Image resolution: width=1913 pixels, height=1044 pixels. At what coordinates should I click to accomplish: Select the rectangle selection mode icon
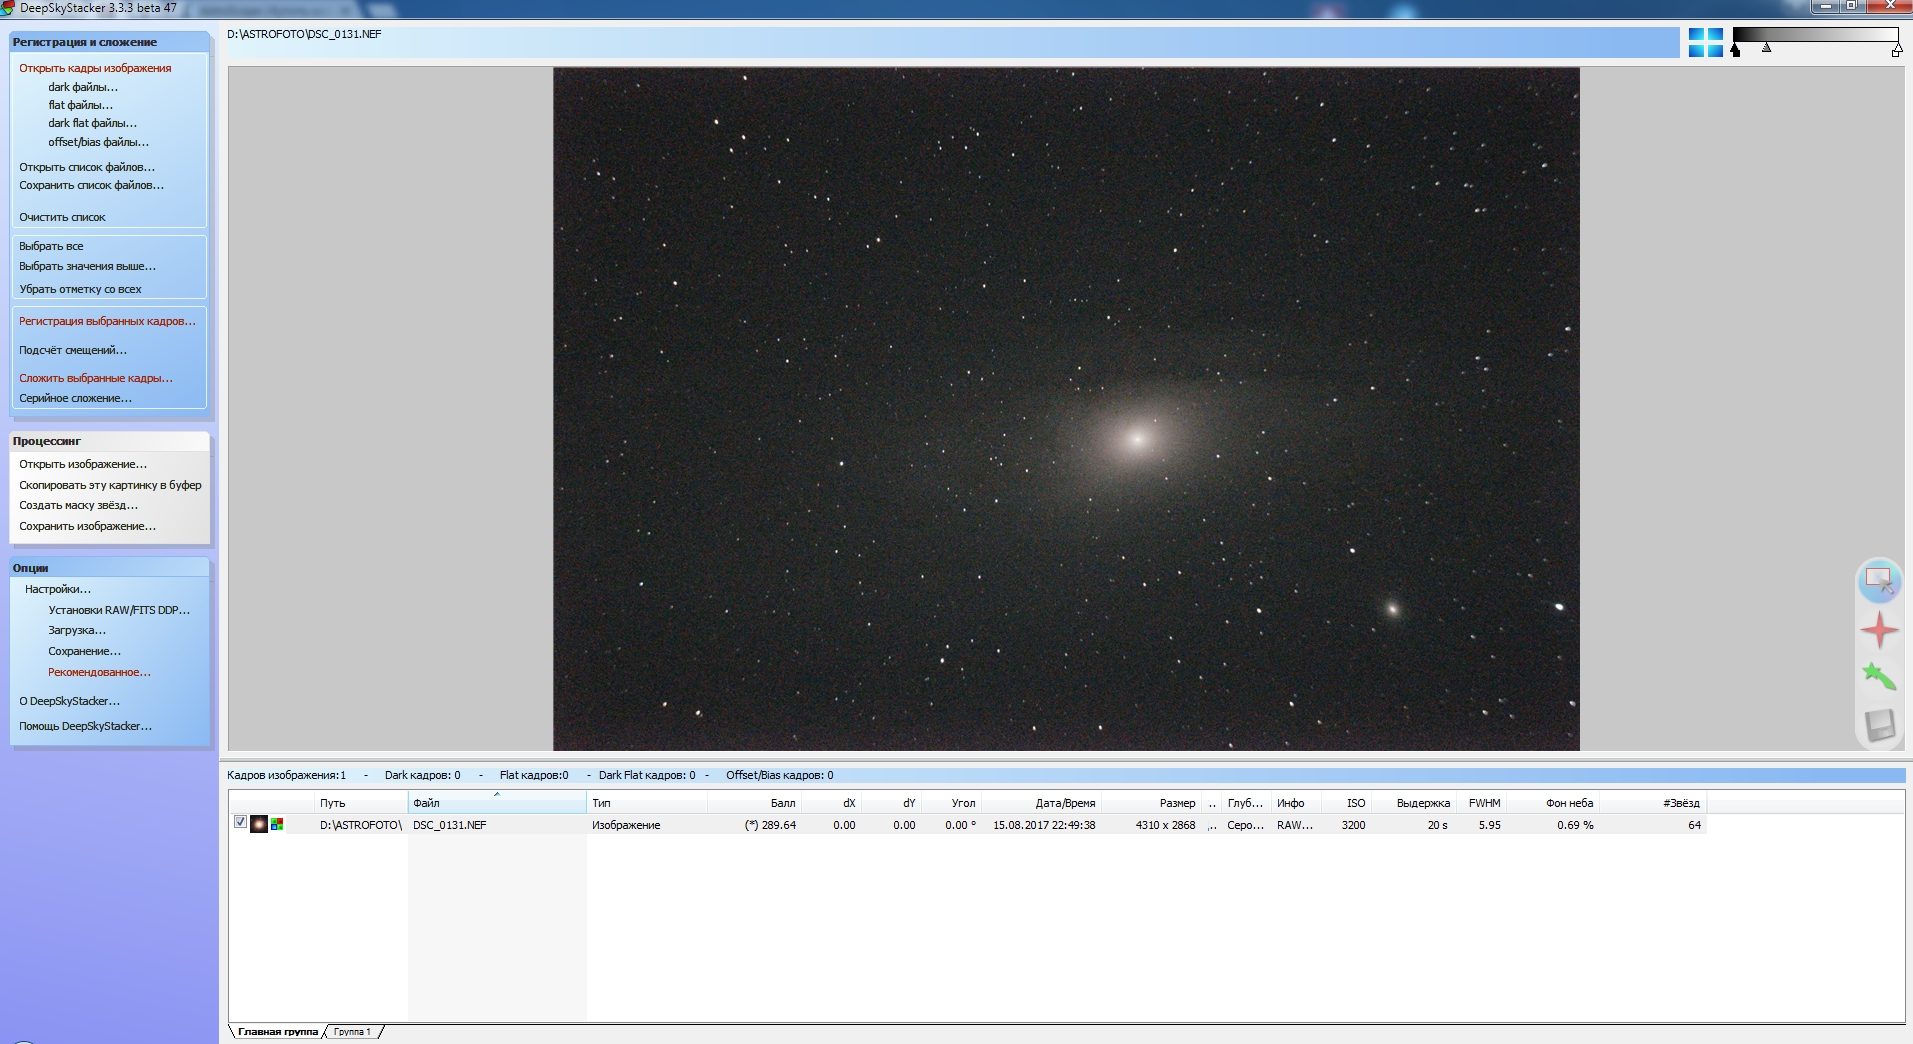(1879, 581)
